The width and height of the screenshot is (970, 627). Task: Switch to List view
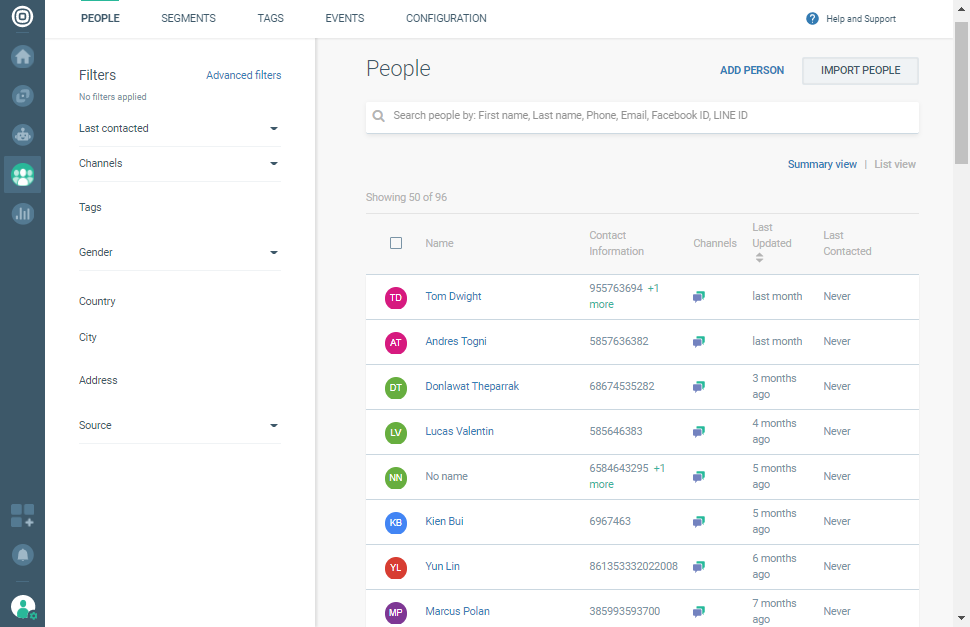[x=895, y=164]
